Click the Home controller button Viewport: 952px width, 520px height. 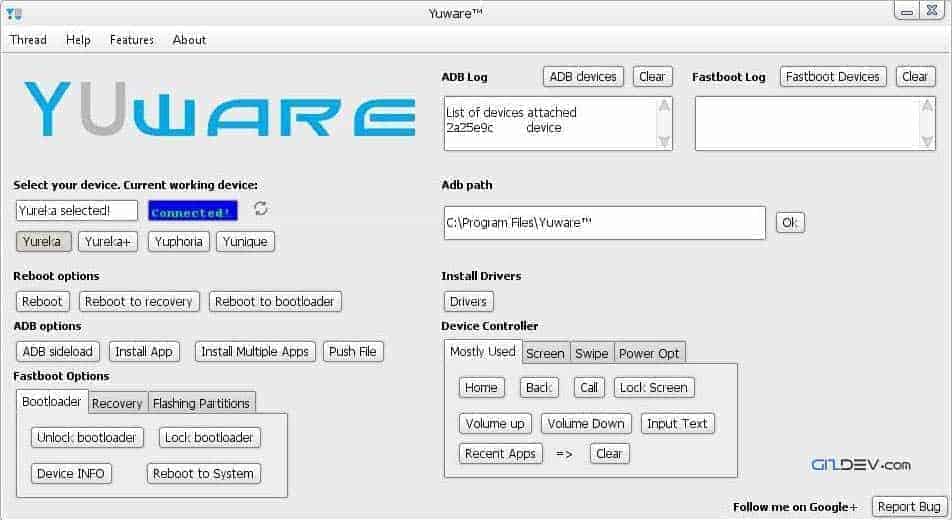(x=481, y=388)
